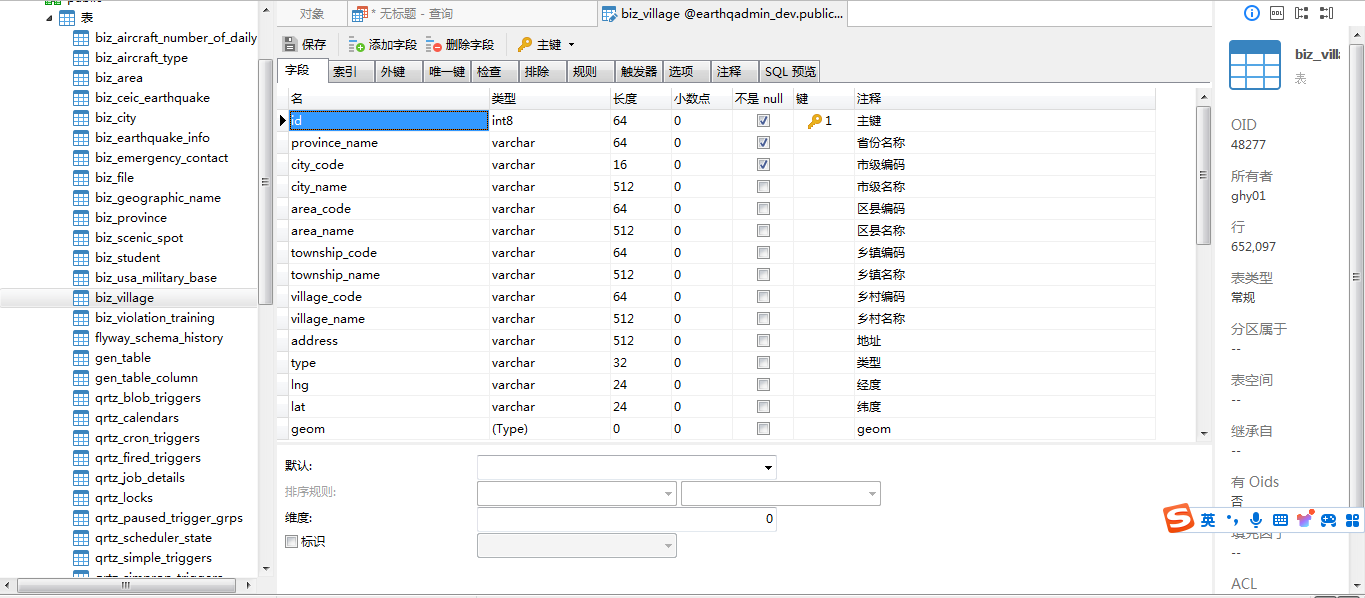1365x598 pixels.
Task: Click the (Type) cell in geom row
Action: pyautogui.click(x=550, y=429)
